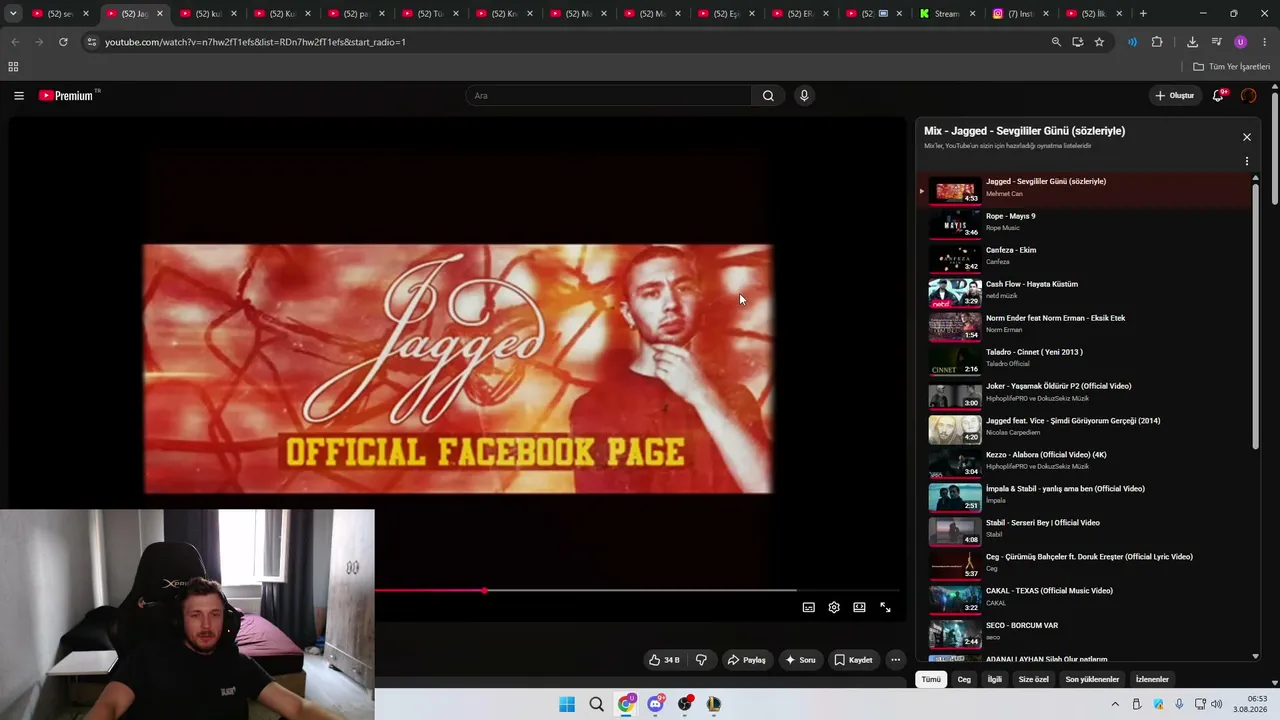Toggle subtitles on the video player

click(x=808, y=607)
